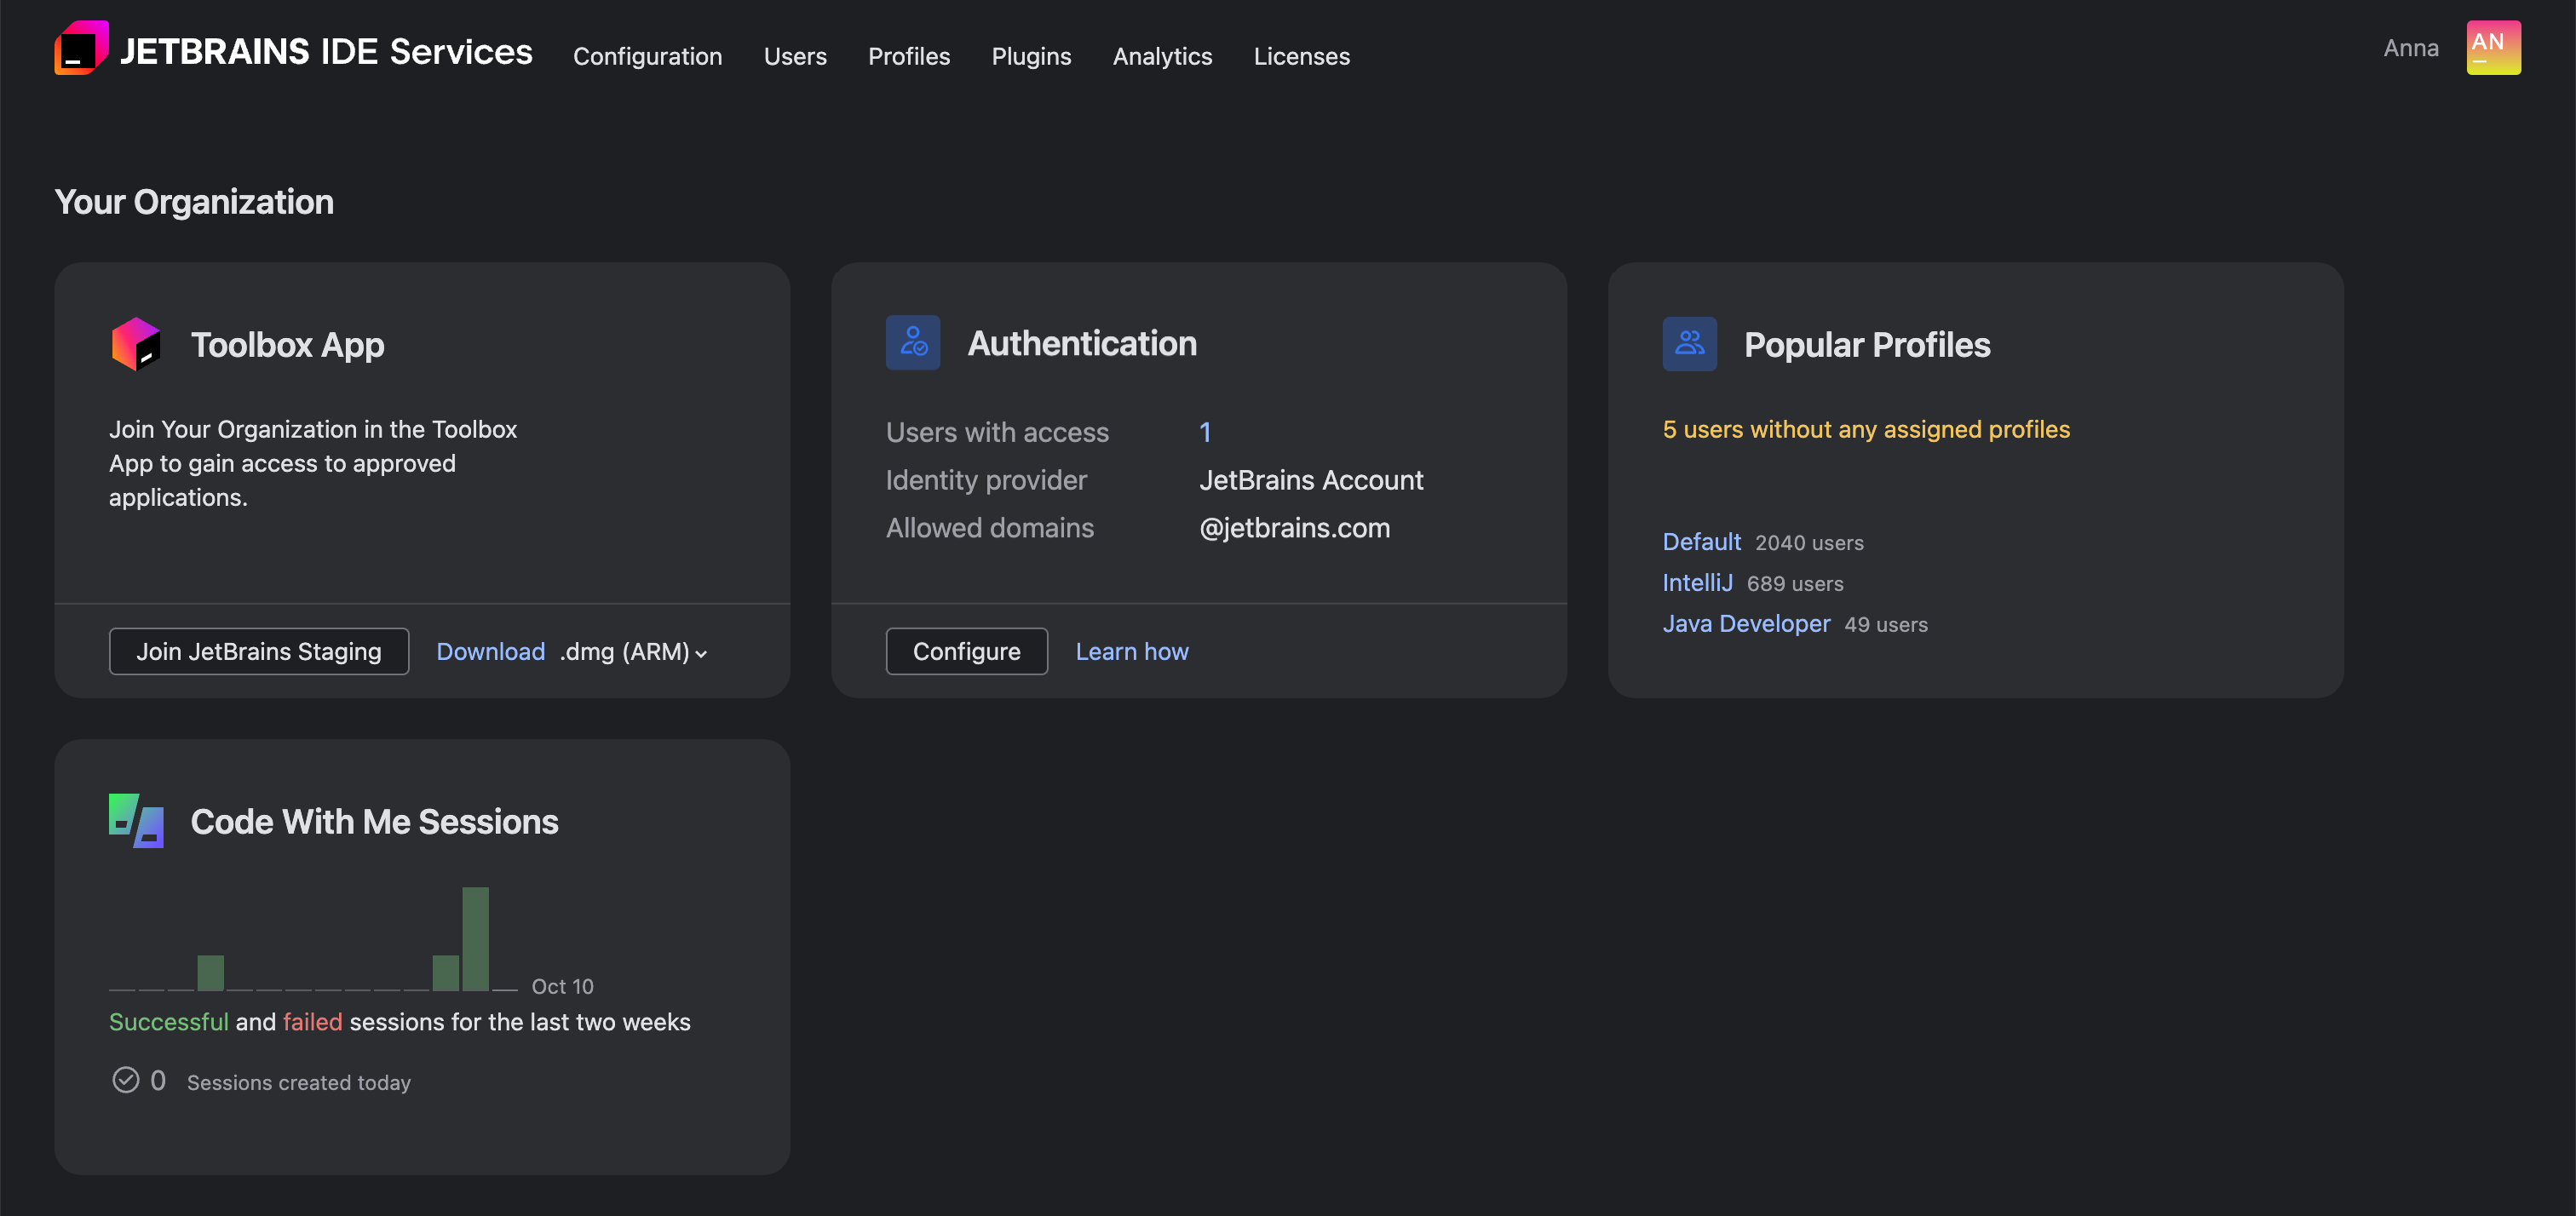
Task: Click the Default profile link
Action: click(x=1700, y=542)
